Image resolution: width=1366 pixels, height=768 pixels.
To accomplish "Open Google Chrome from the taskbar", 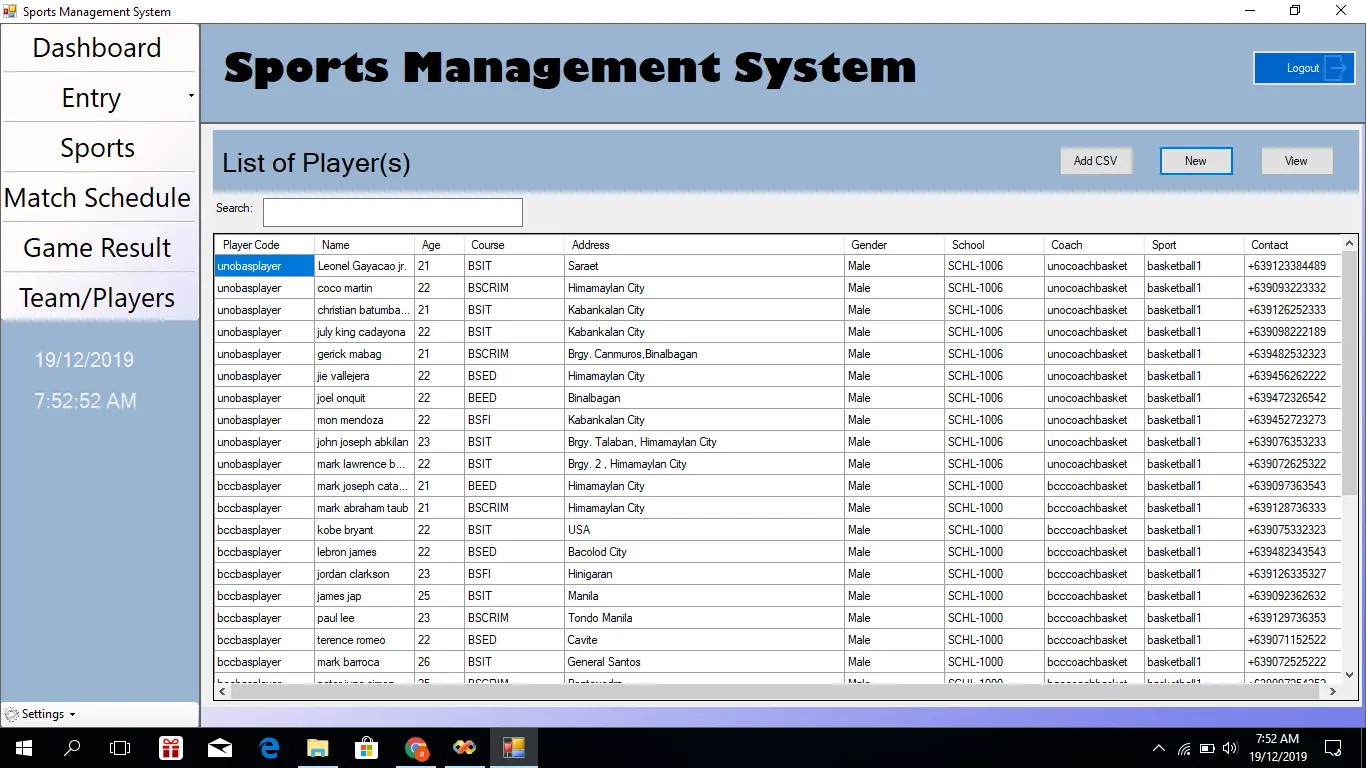I will tap(416, 748).
